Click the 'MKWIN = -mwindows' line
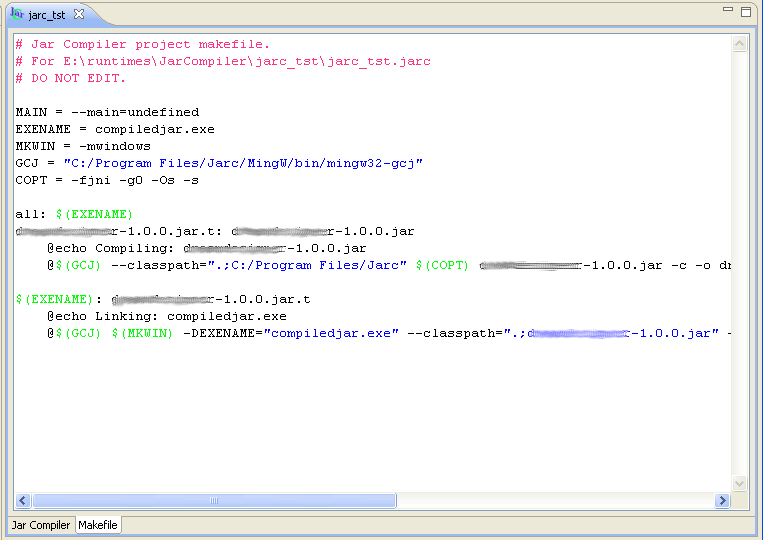The width and height of the screenshot is (763, 540). tap(83, 146)
